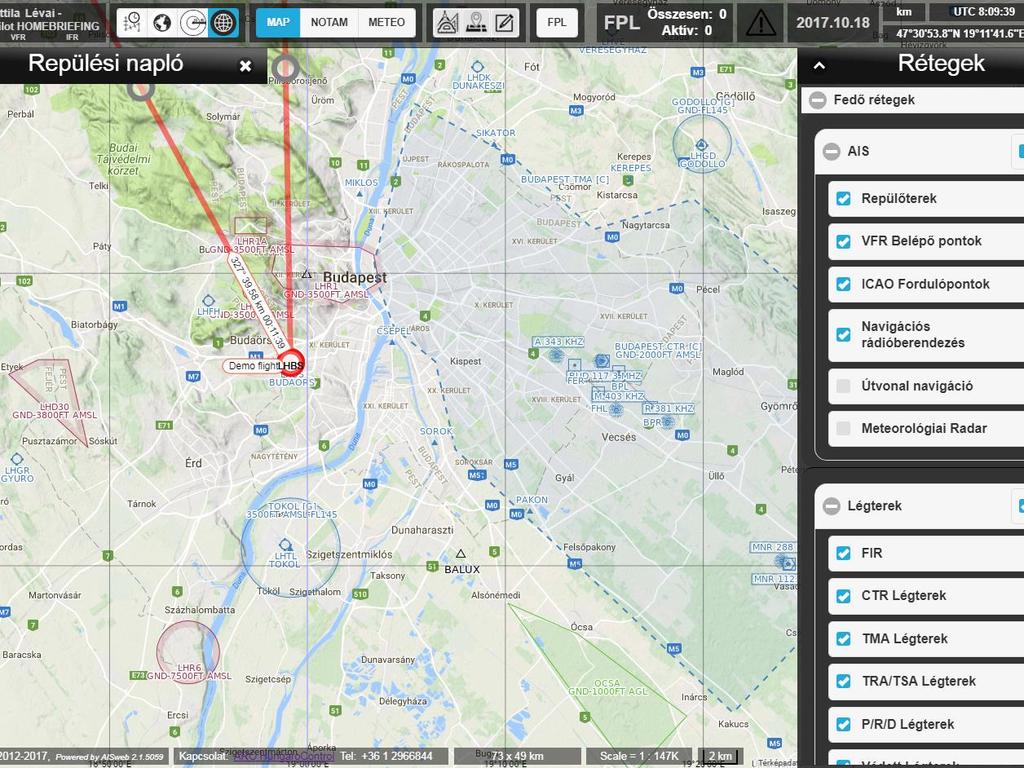This screenshot has height=768, width=1024.
Task: Click the route waypoint circle near Repülési napló
Action: [140, 89]
